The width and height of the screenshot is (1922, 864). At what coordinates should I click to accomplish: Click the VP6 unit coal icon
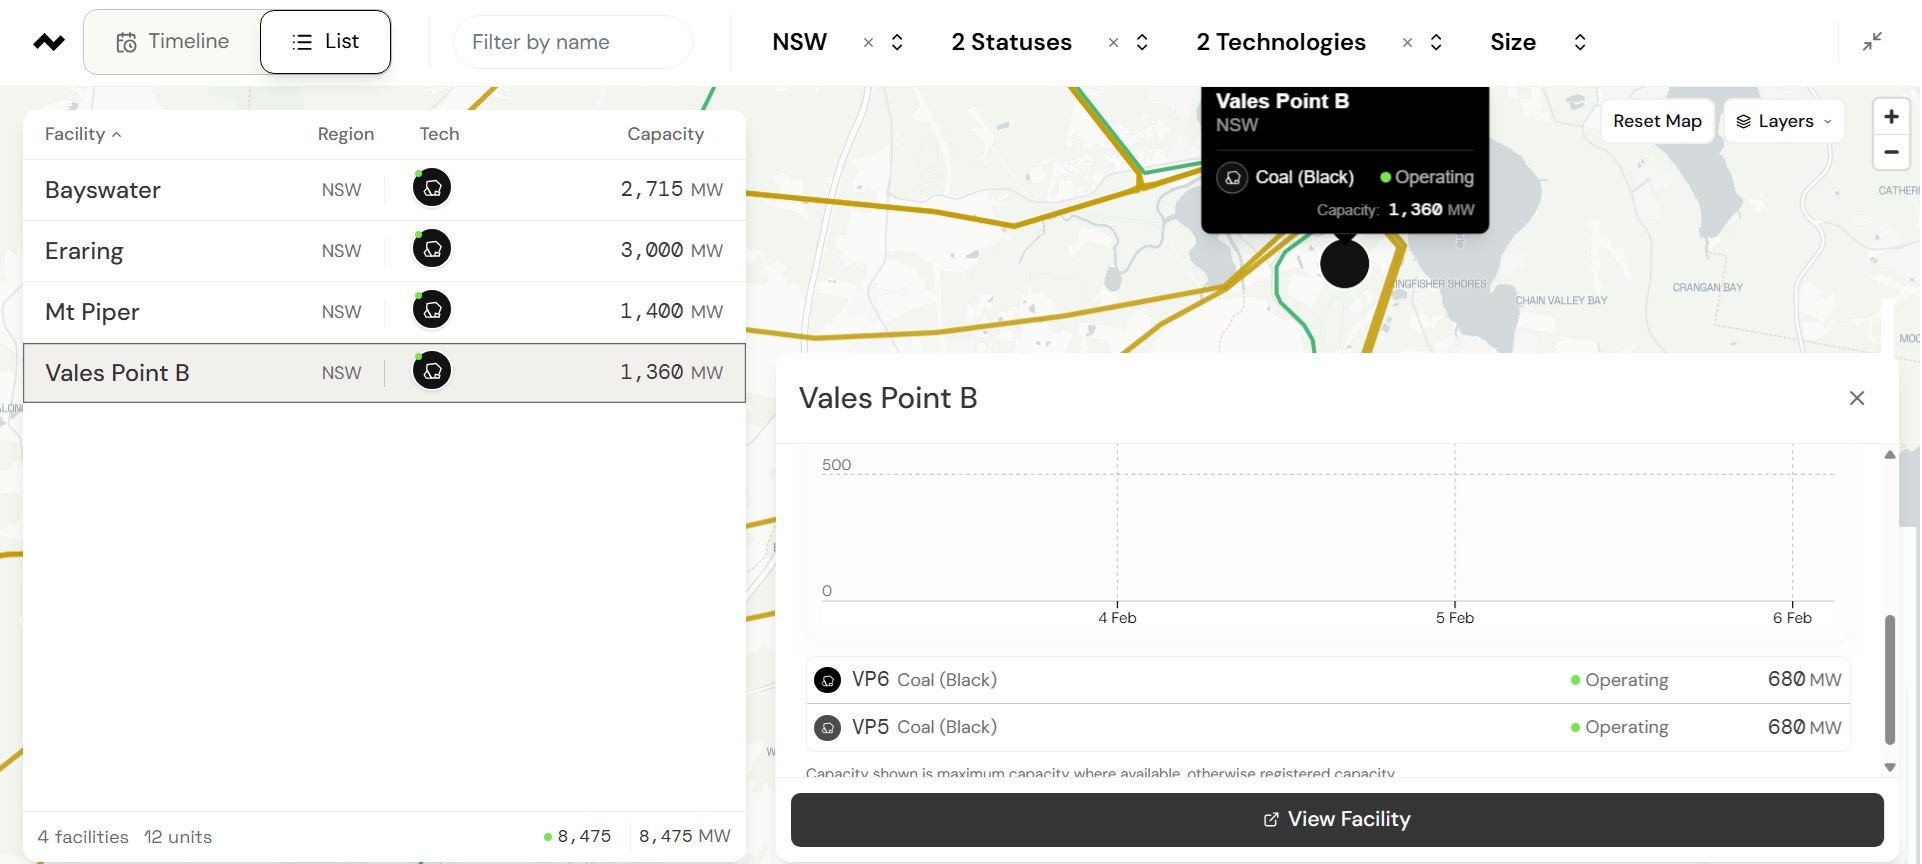click(827, 680)
